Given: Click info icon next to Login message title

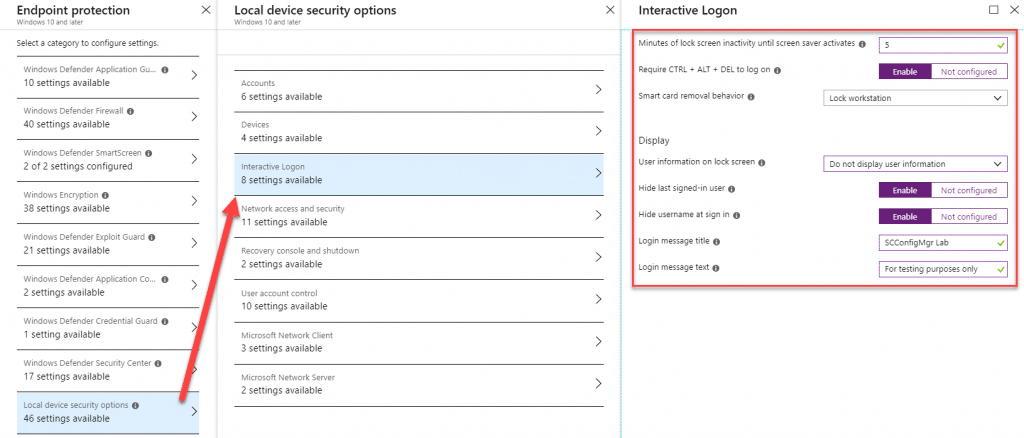Looking at the screenshot, I should coord(716,242).
